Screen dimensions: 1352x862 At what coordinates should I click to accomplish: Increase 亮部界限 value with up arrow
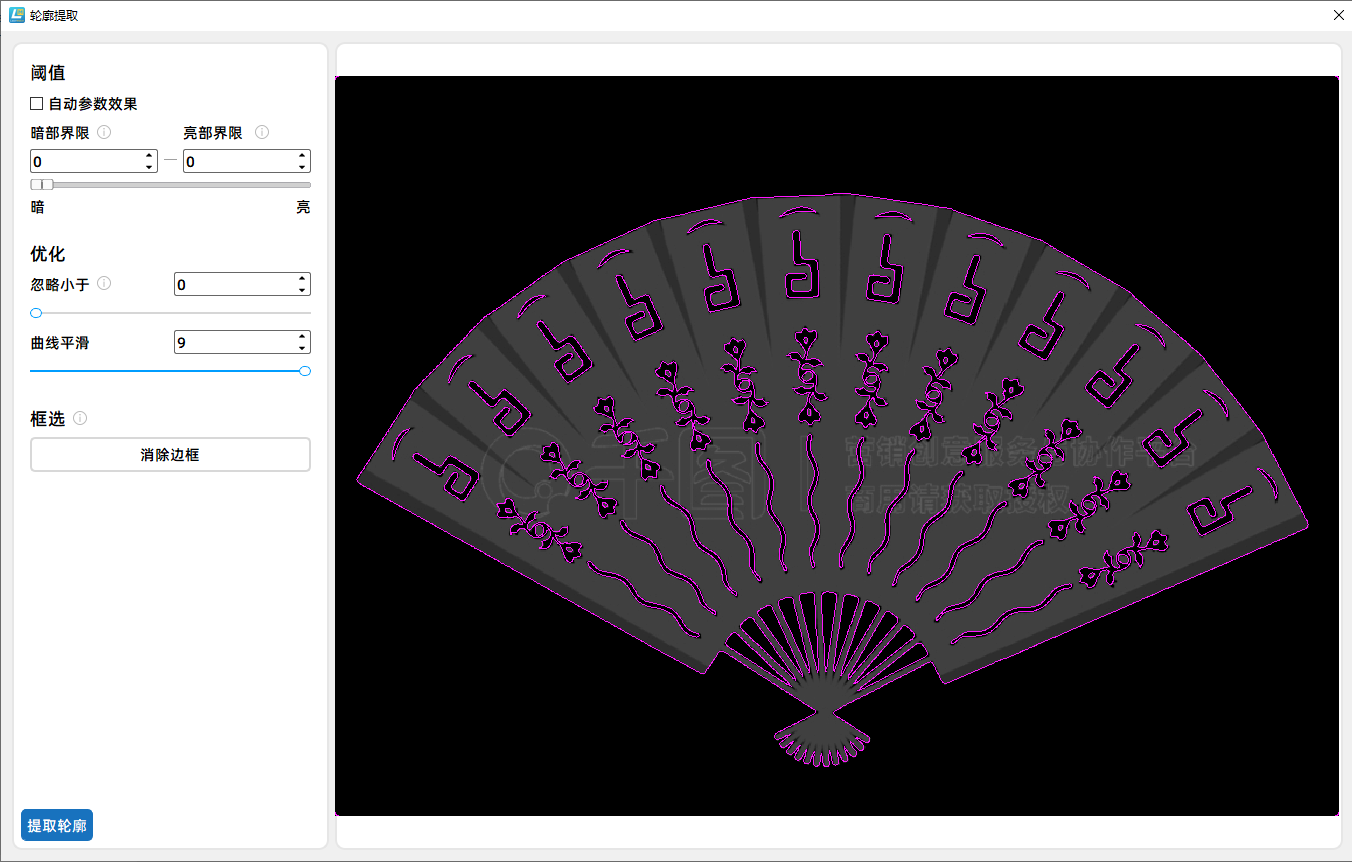pos(301,156)
